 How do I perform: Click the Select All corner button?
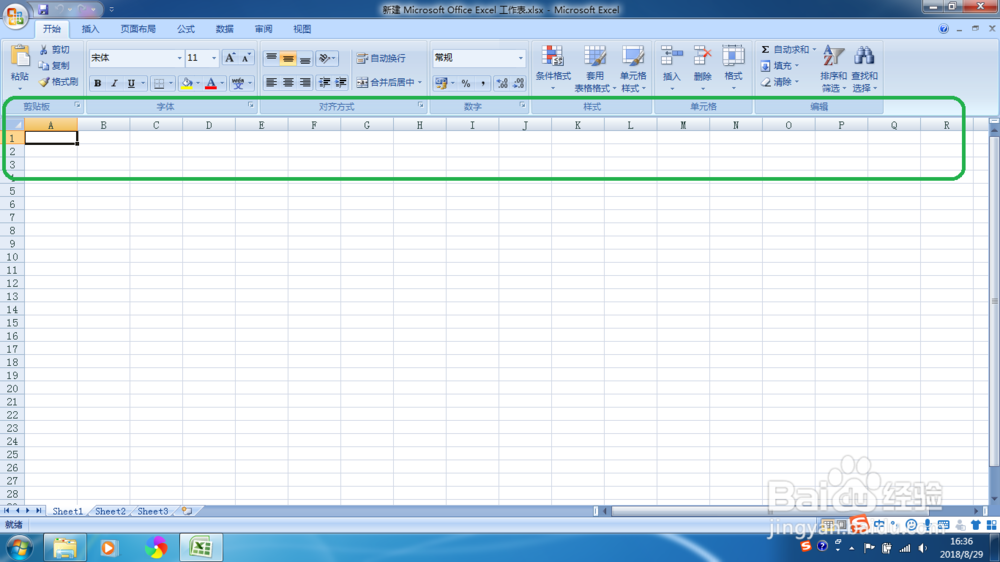click(12, 125)
